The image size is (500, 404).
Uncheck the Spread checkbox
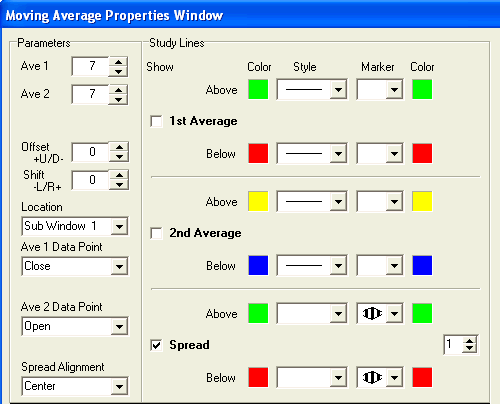pos(156,345)
